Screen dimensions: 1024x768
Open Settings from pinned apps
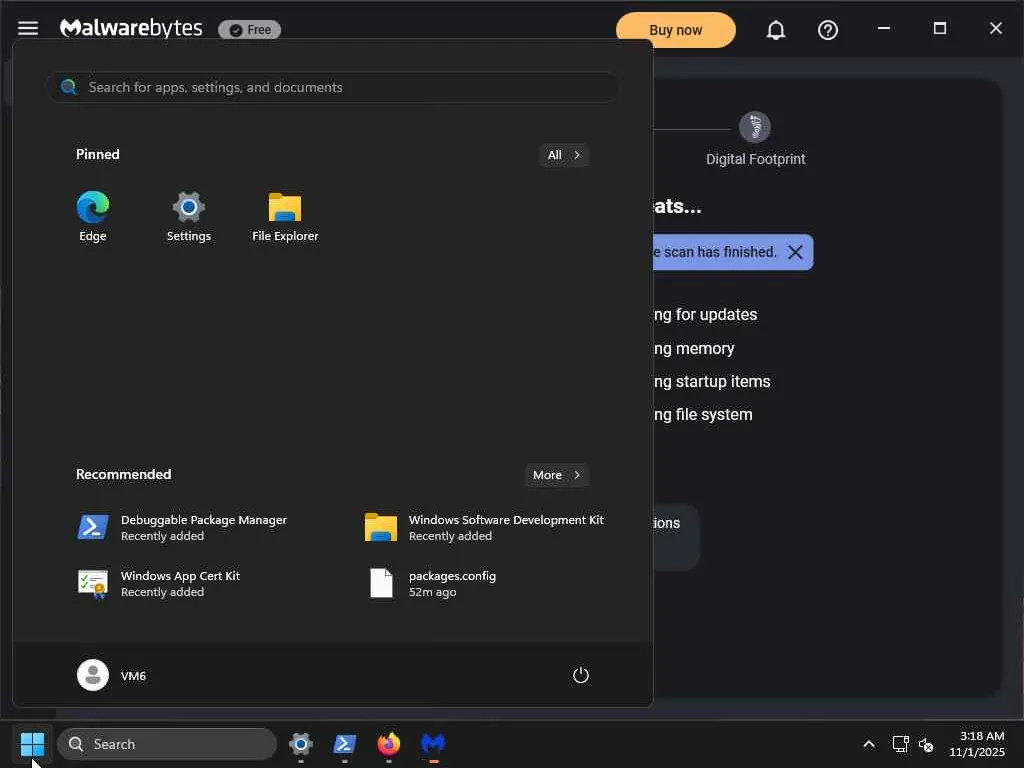click(x=189, y=217)
